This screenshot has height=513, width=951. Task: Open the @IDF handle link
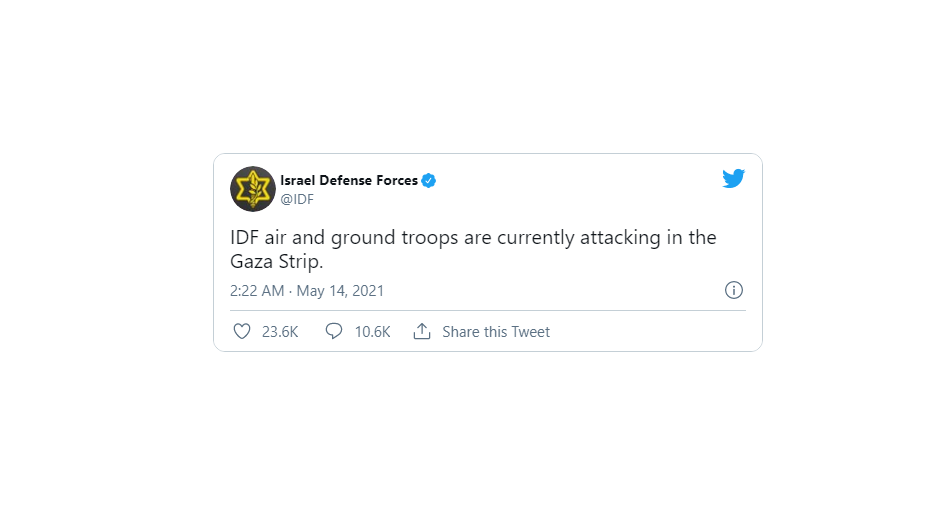click(297, 200)
